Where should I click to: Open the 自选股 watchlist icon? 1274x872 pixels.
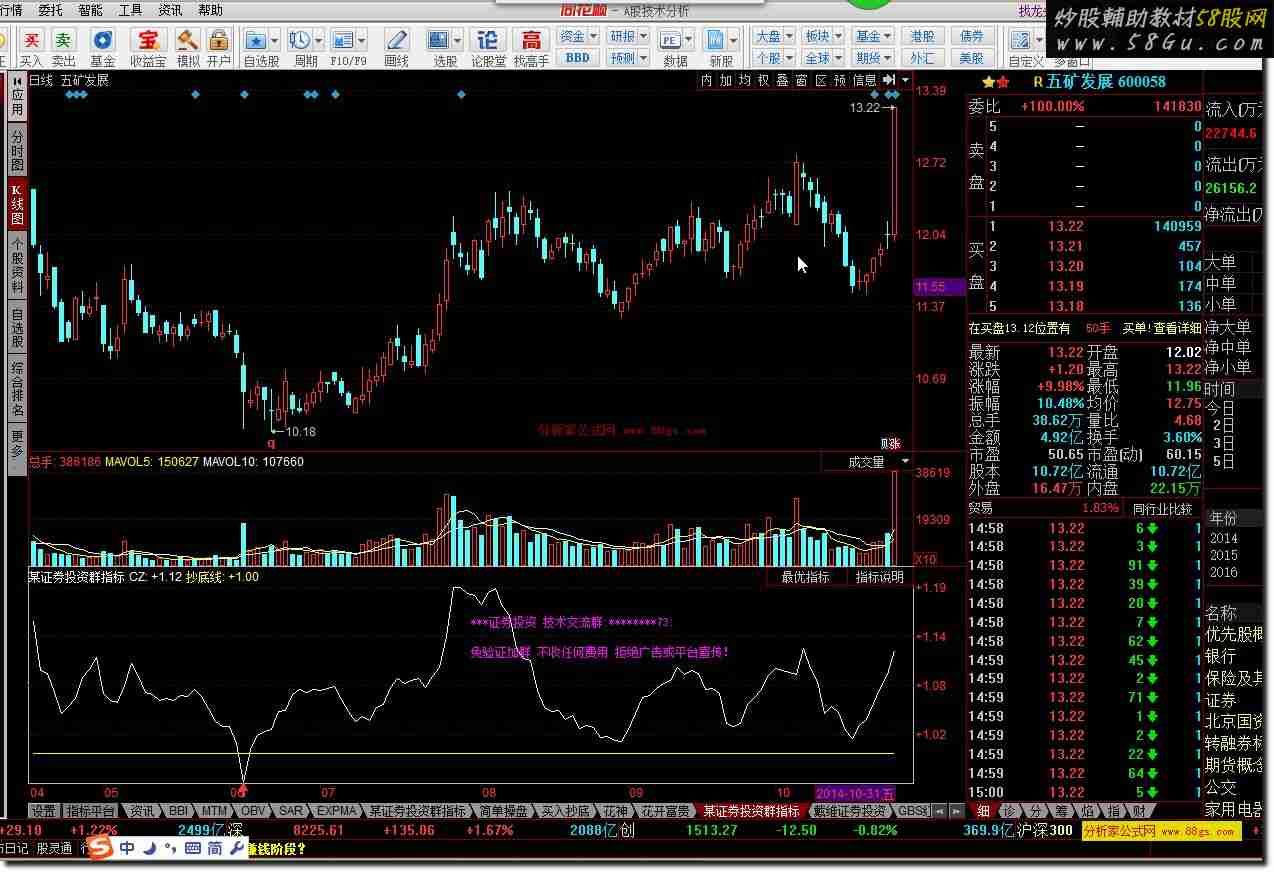point(256,40)
